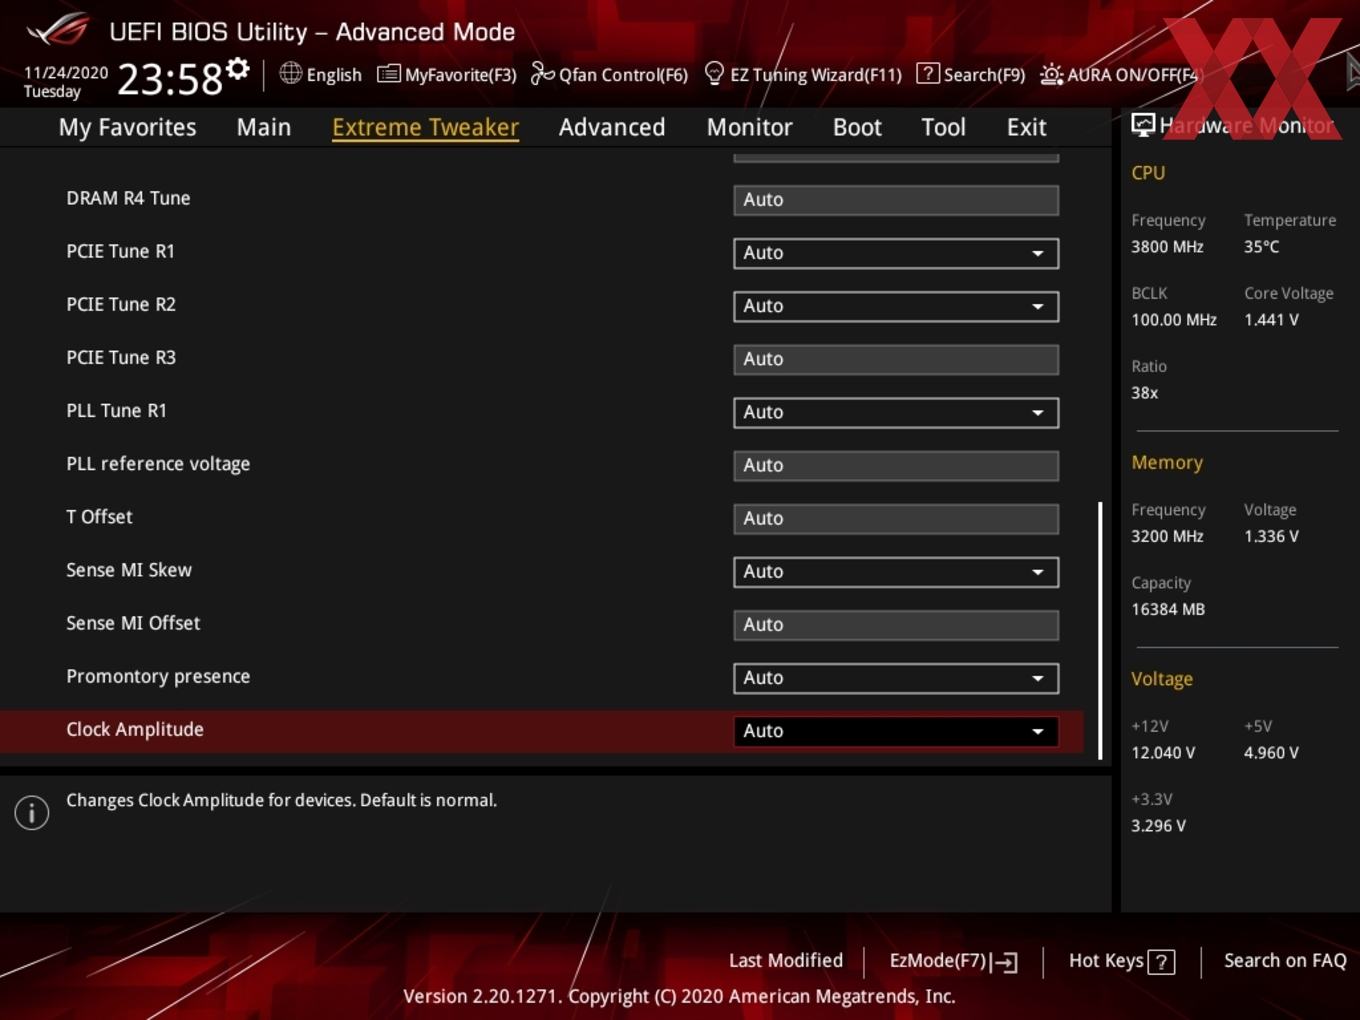Click the Memory capacity 16384 MB value
The image size is (1360, 1020).
click(x=1168, y=609)
